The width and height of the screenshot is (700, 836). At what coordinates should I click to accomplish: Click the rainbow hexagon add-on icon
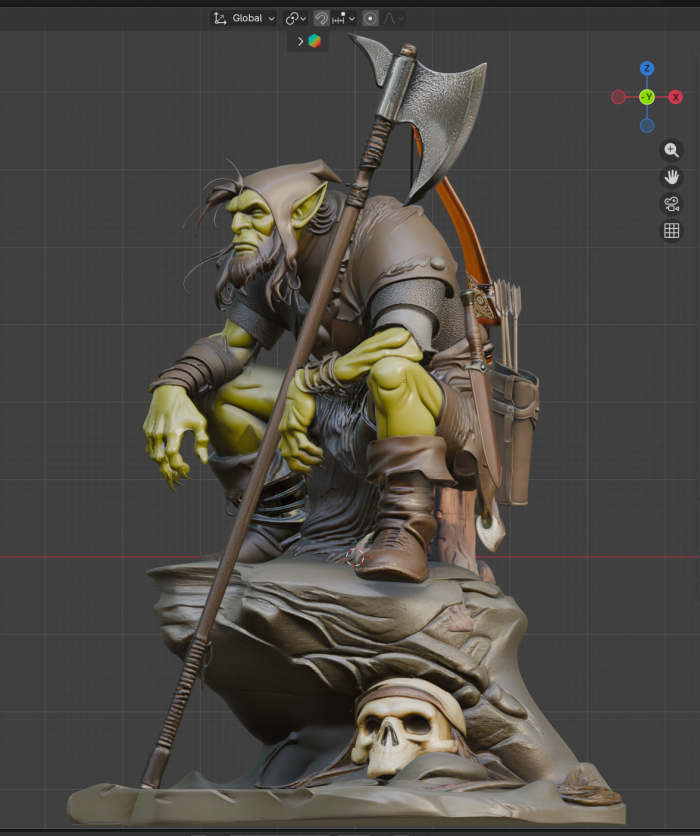(315, 41)
